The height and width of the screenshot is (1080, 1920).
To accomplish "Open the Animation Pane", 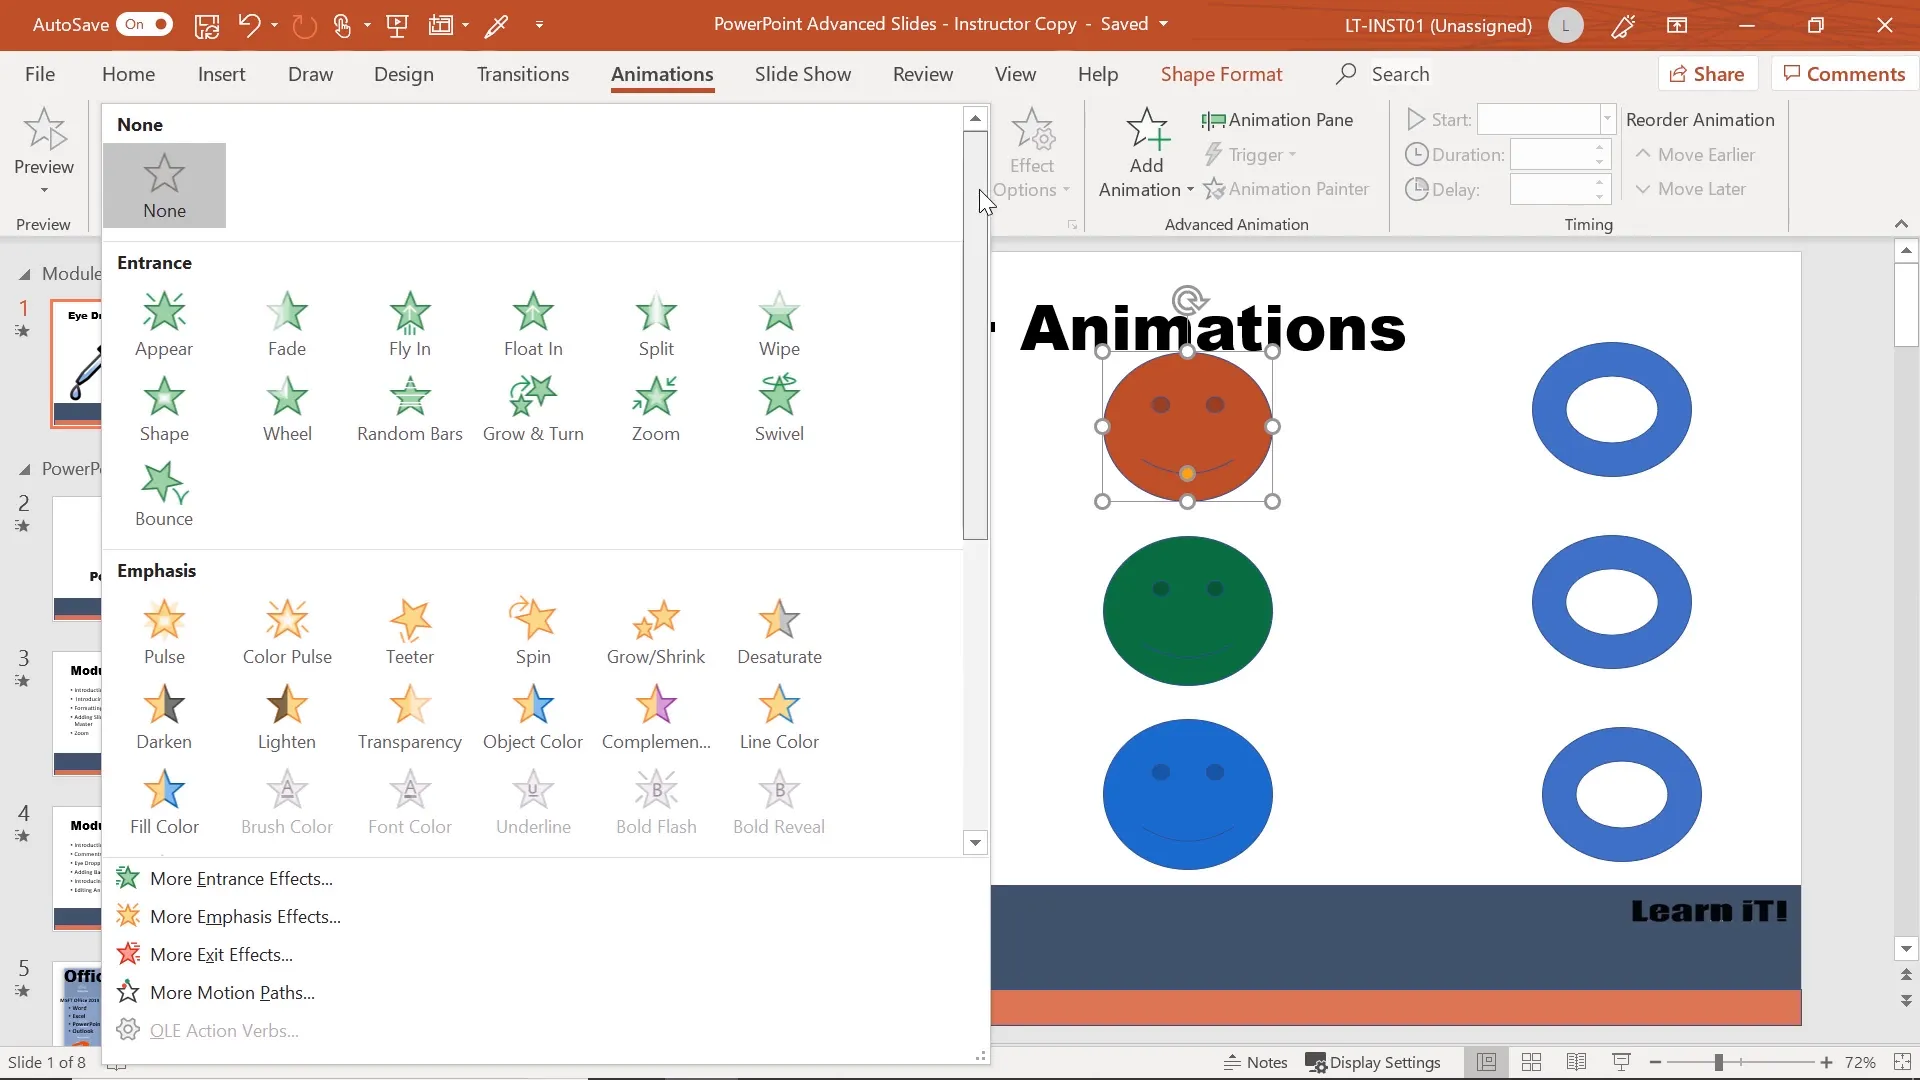I will tap(1278, 120).
